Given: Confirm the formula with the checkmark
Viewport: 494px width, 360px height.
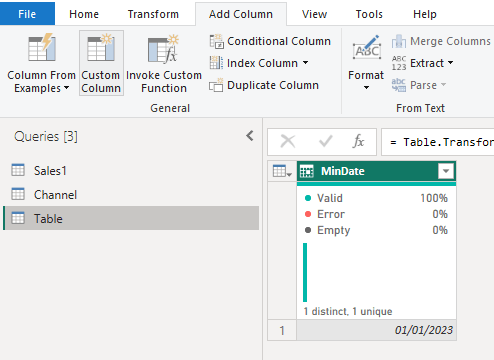Looking at the screenshot, I should pos(325,142).
